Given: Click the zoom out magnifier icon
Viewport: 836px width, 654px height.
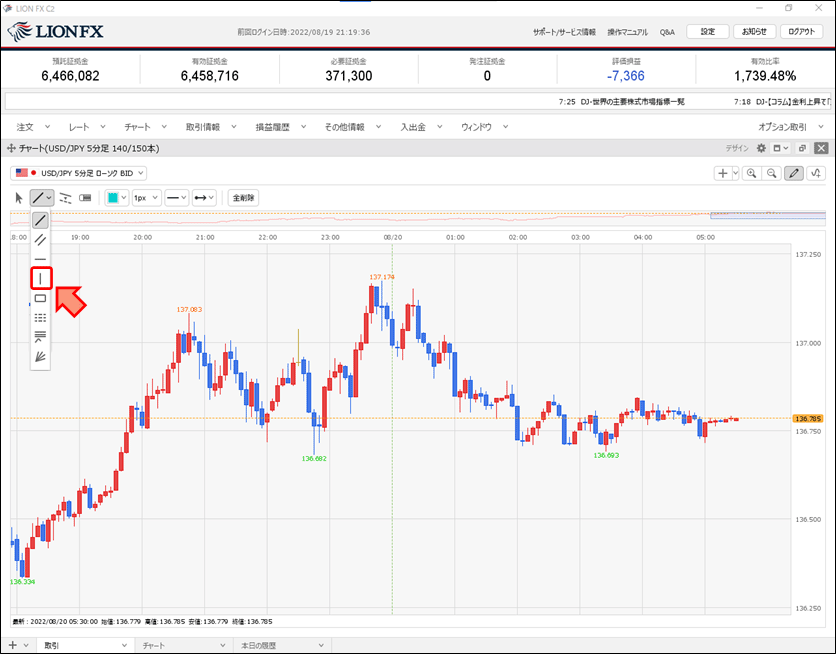Looking at the screenshot, I should tap(771, 173).
